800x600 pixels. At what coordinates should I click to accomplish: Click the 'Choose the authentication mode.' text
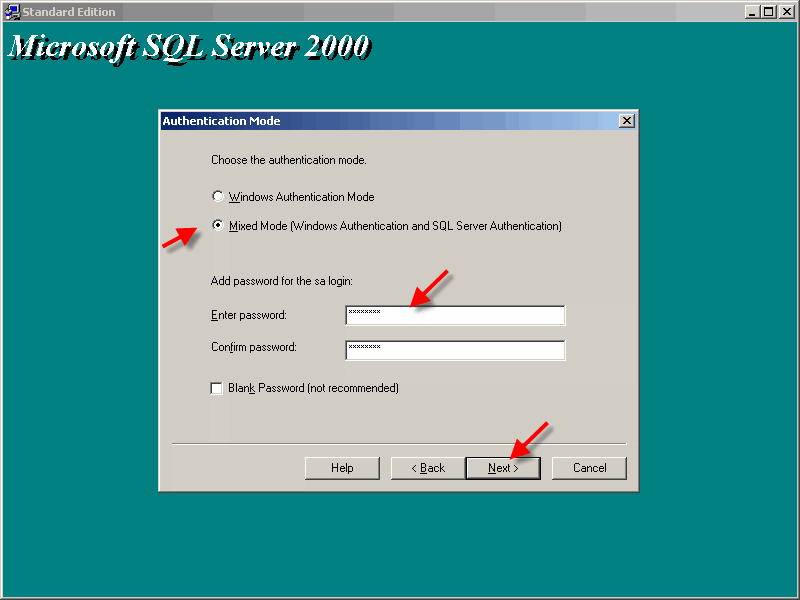[x=289, y=160]
